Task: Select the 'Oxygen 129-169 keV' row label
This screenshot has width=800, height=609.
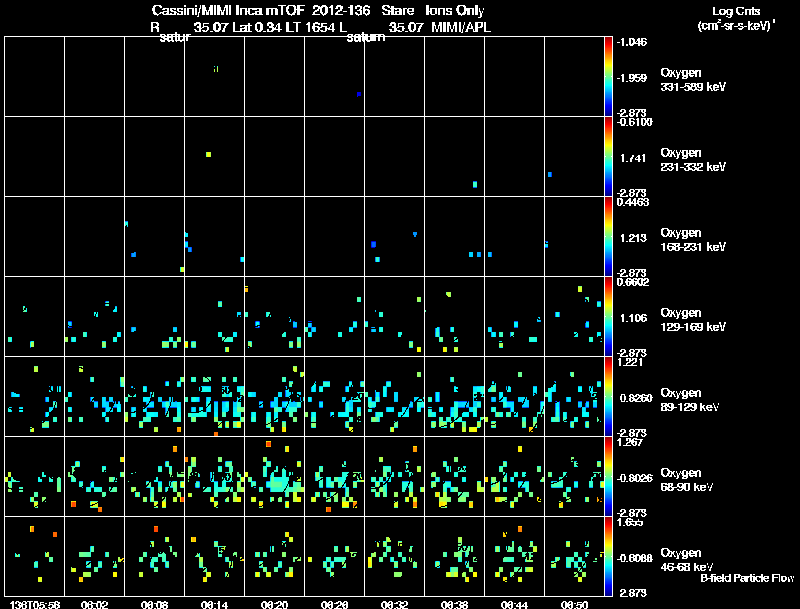Action: [x=693, y=320]
